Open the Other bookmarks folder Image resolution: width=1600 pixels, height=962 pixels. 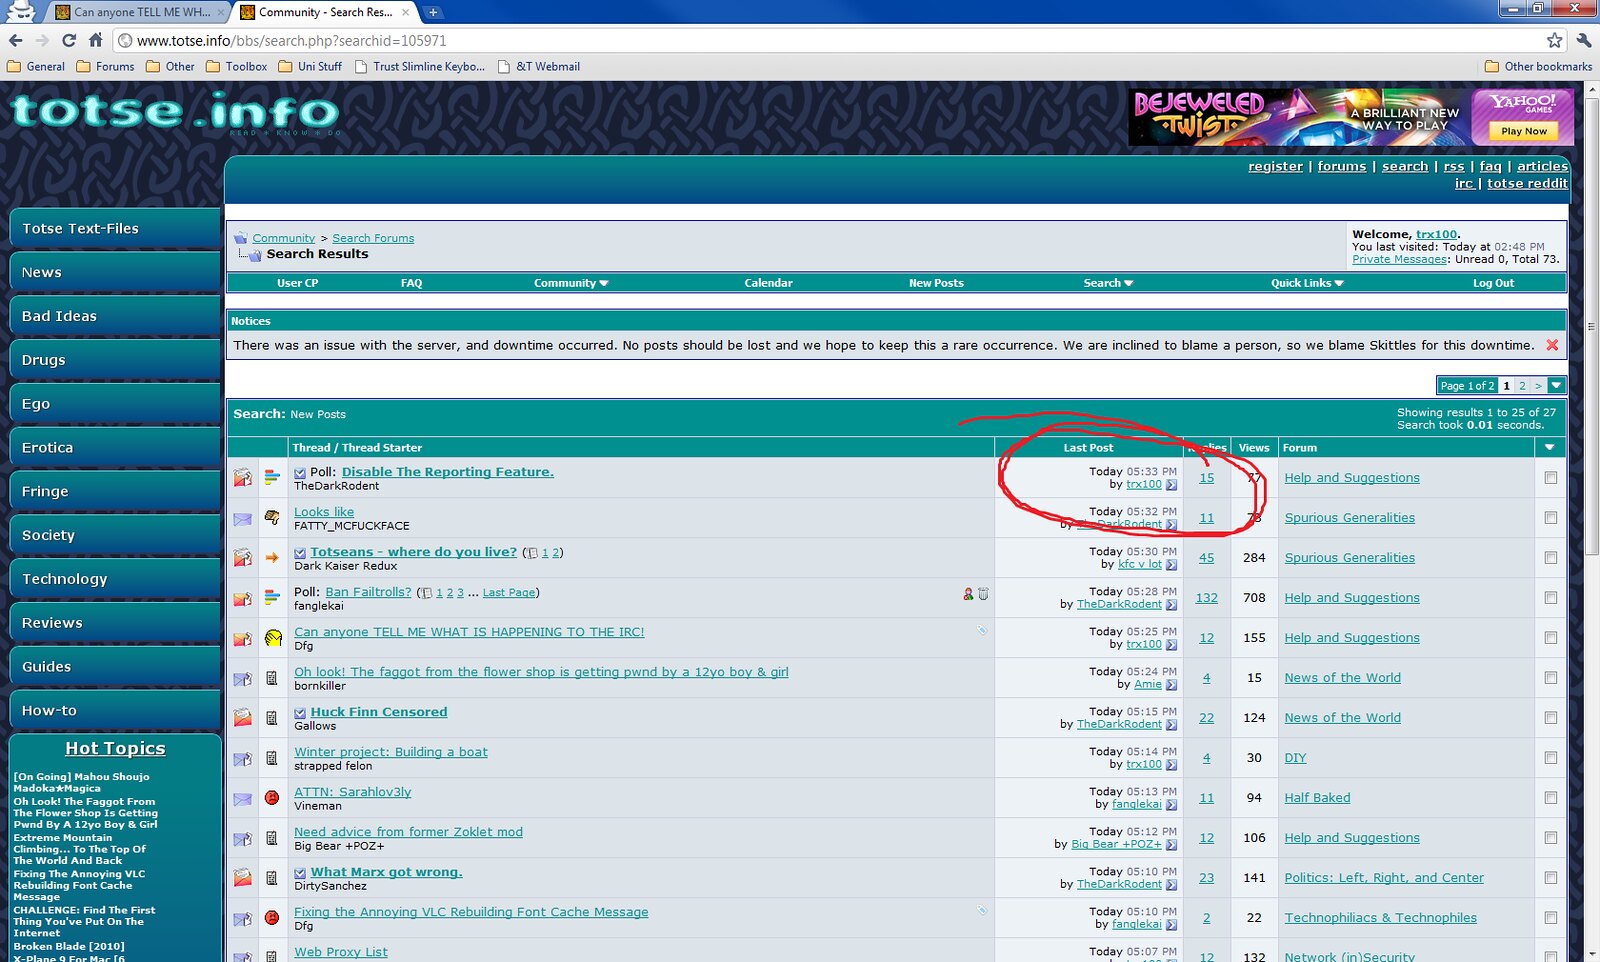pos(1538,67)
